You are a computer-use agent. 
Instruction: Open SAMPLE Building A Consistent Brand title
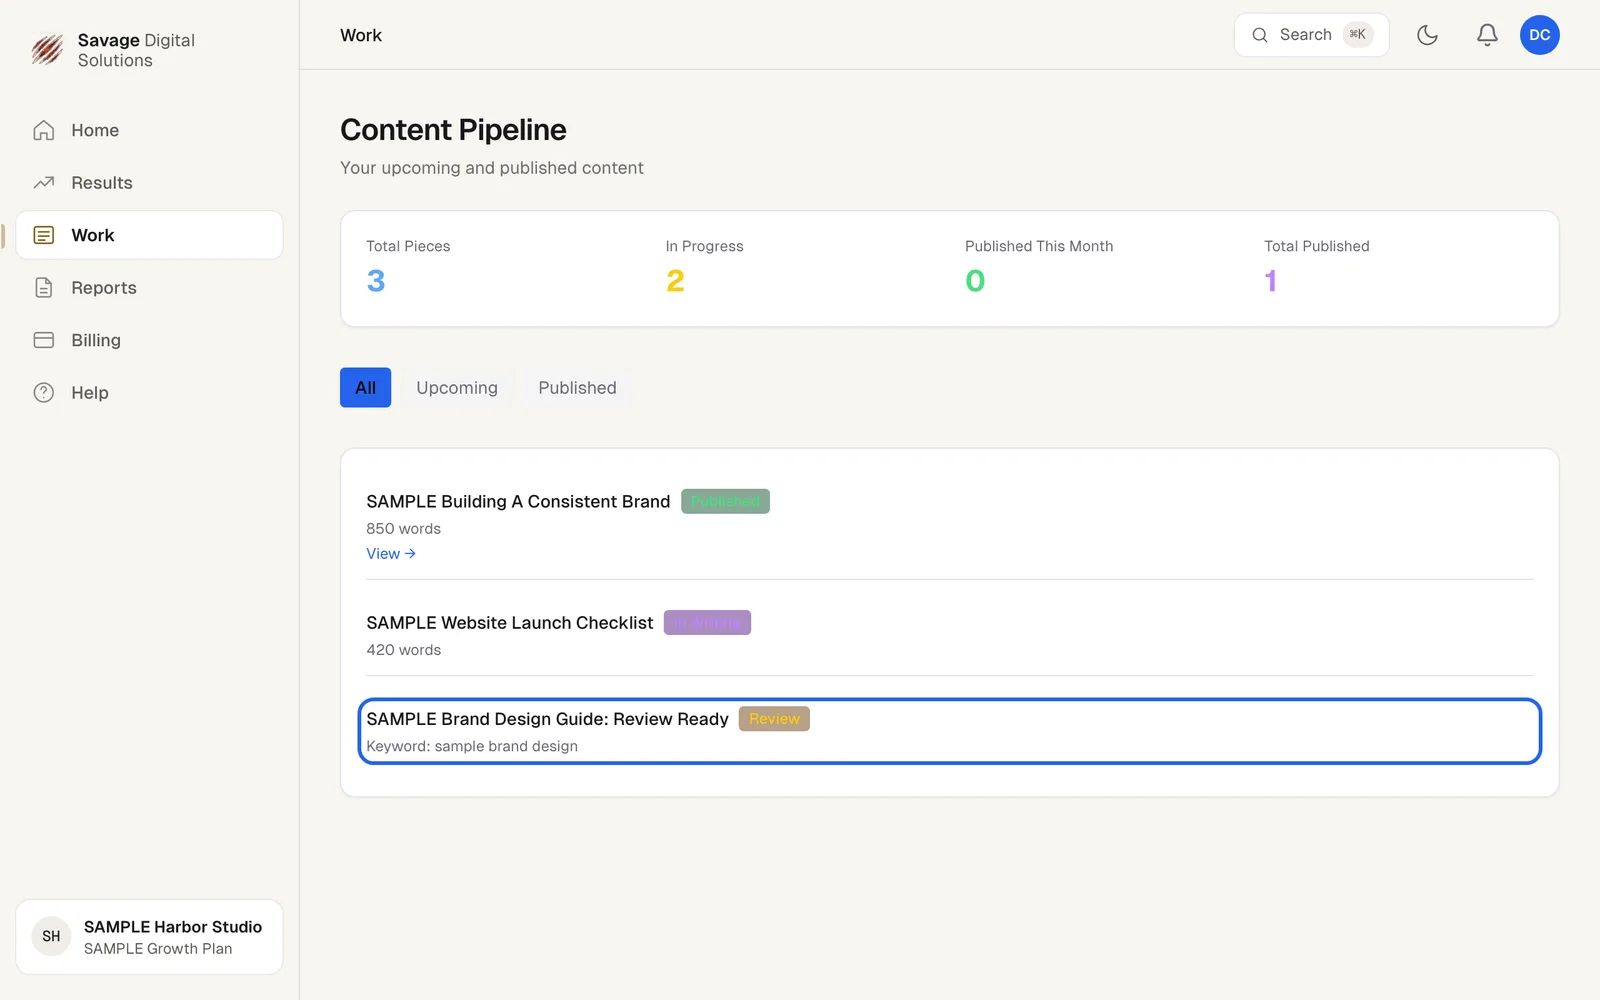(518, 502)
